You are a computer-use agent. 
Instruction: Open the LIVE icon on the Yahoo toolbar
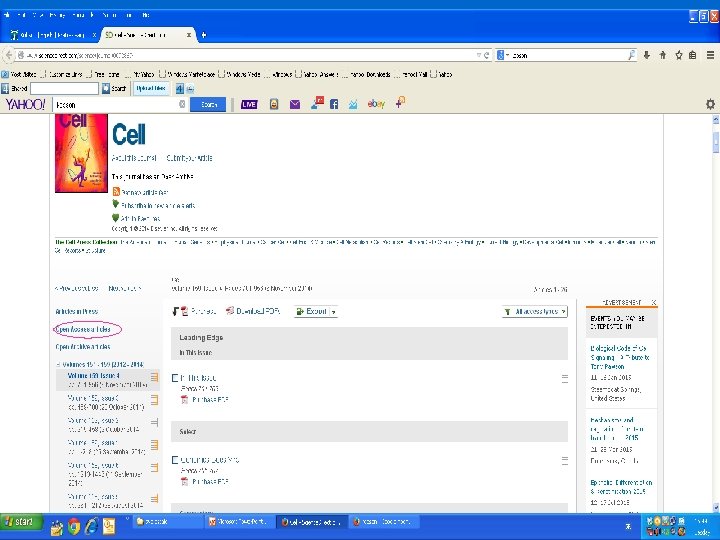249,105
